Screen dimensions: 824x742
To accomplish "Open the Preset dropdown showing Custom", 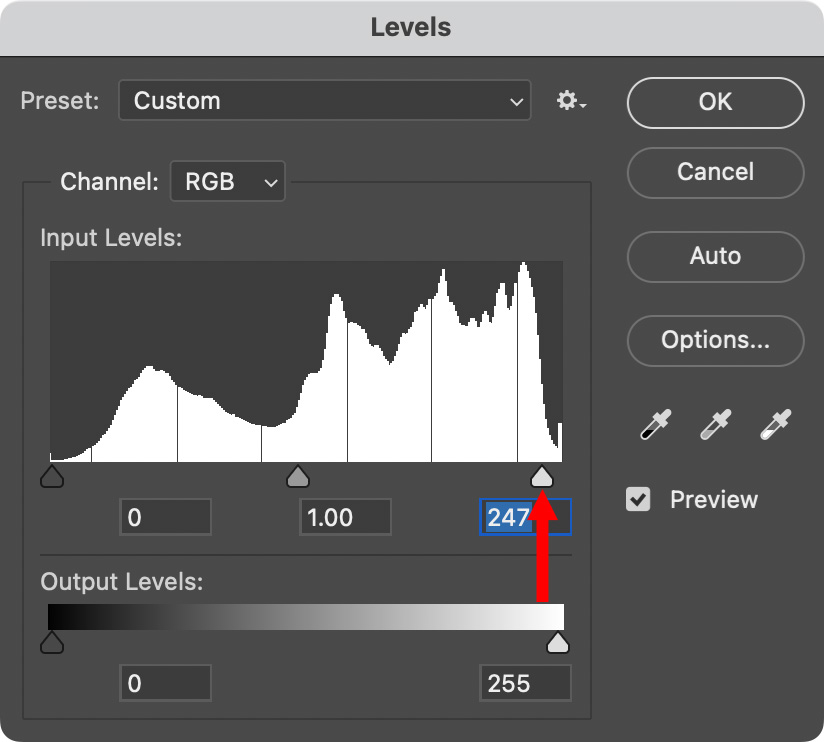I will (x=325, y=101).
